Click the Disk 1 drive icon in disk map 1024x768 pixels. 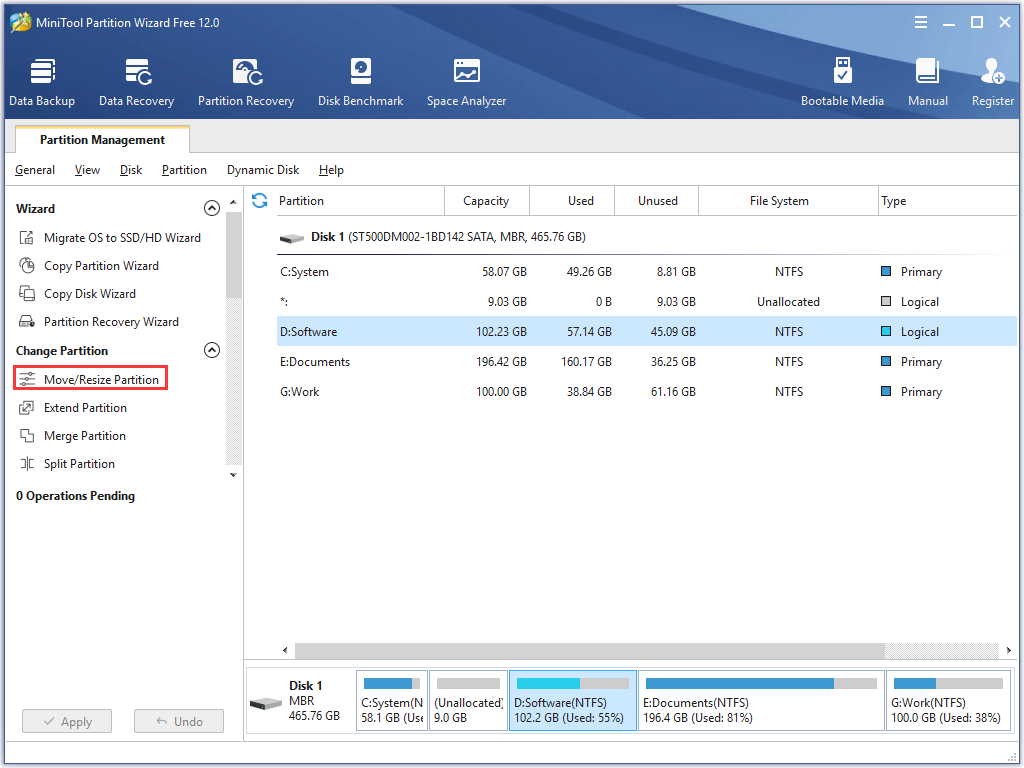pos(266,703)
